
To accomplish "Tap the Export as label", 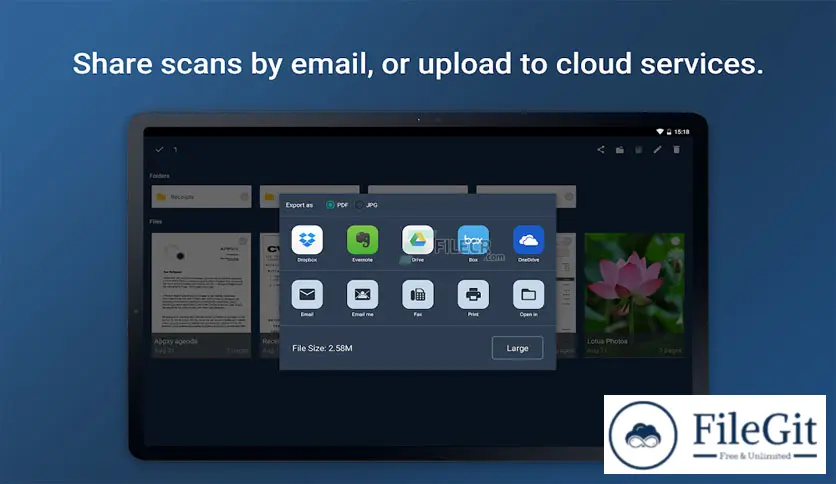I will pos(299,205).
